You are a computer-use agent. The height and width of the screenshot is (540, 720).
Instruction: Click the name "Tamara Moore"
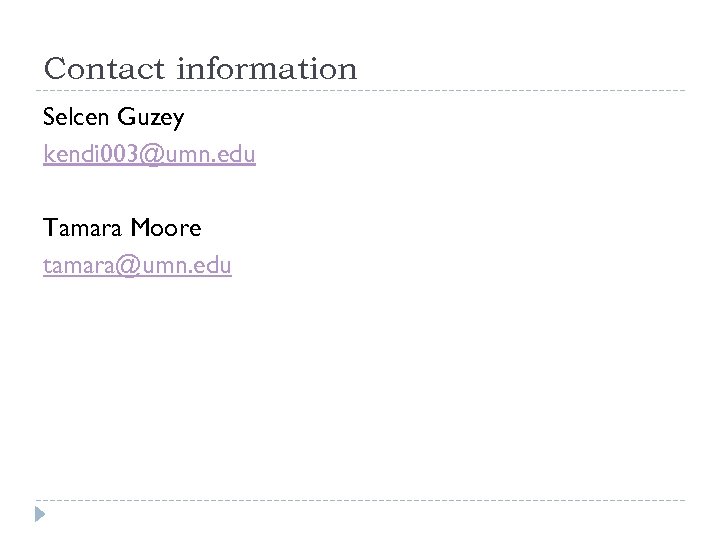122,228
